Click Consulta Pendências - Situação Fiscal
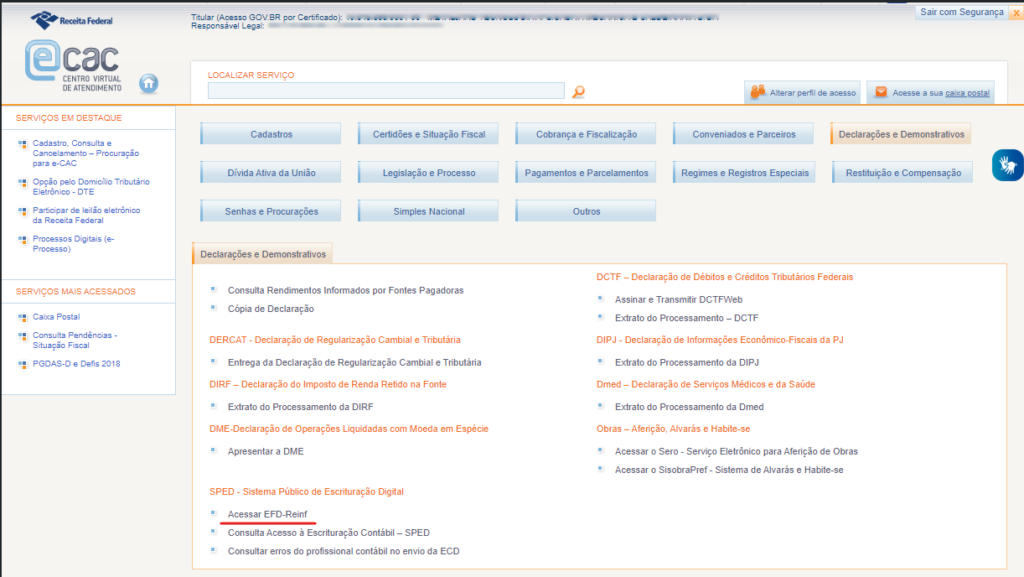The height and width of the screenshot is (577, 1024). (74, 340)
